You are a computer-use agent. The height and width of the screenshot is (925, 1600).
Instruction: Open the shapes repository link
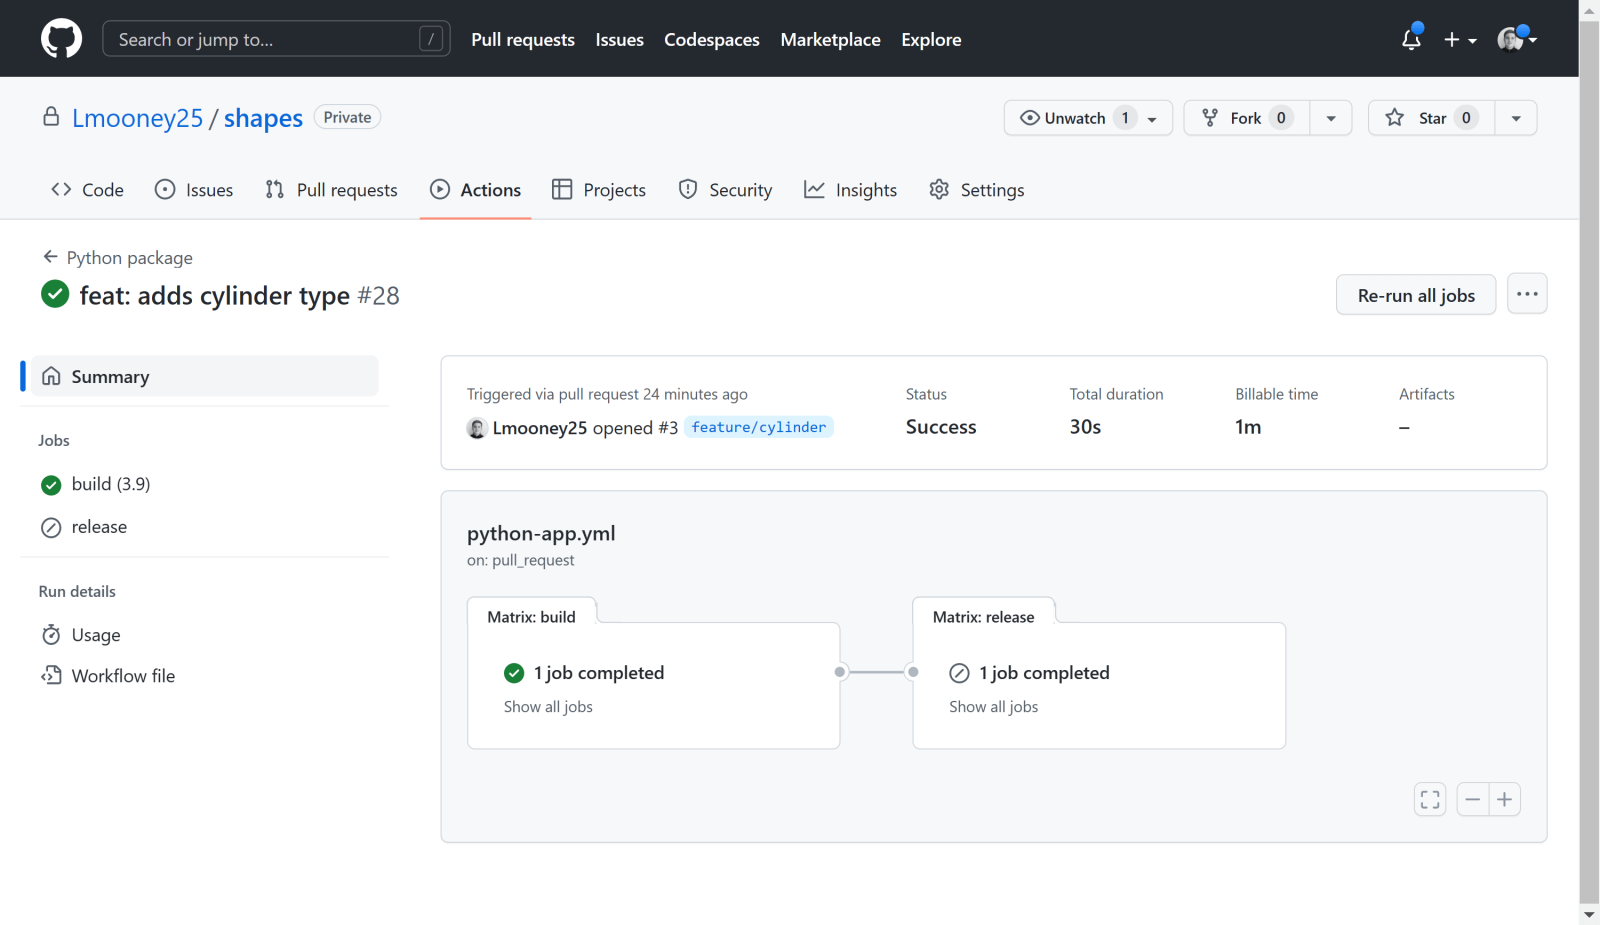(x=263, y=118)
